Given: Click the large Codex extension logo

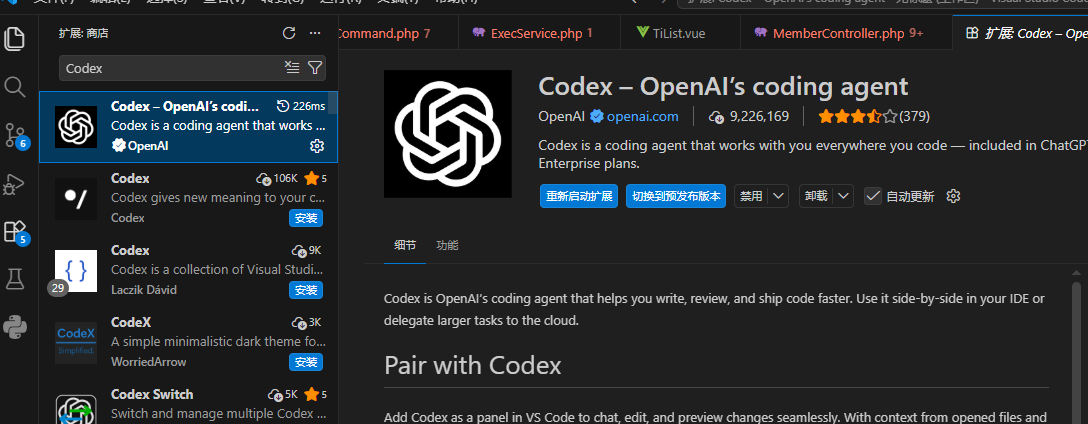Looking at the screenshot, I should 448,134.
